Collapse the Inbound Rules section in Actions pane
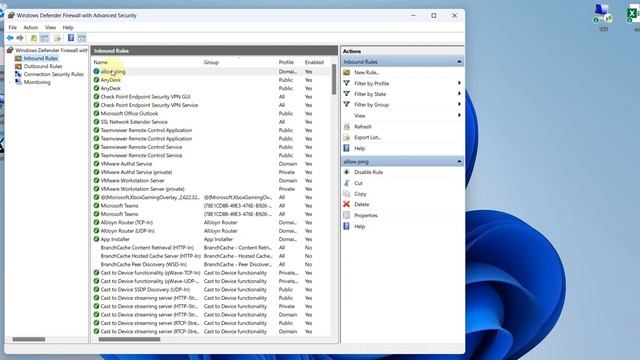Screen dimensions: 640x360 coord(459,62)
